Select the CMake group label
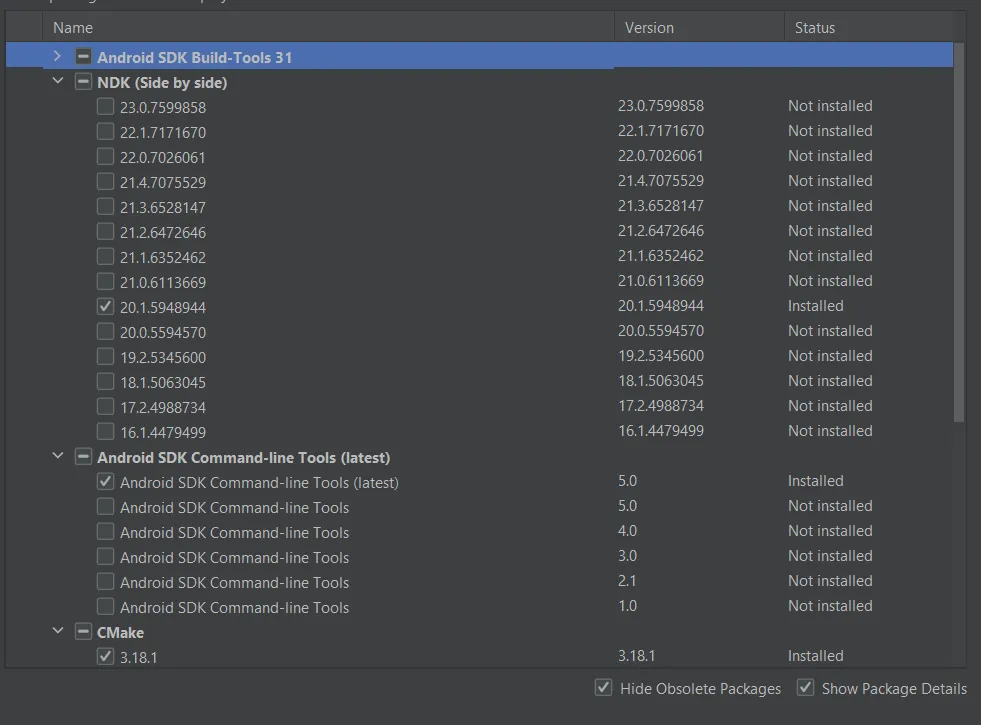981x725 pixels. 120,633
